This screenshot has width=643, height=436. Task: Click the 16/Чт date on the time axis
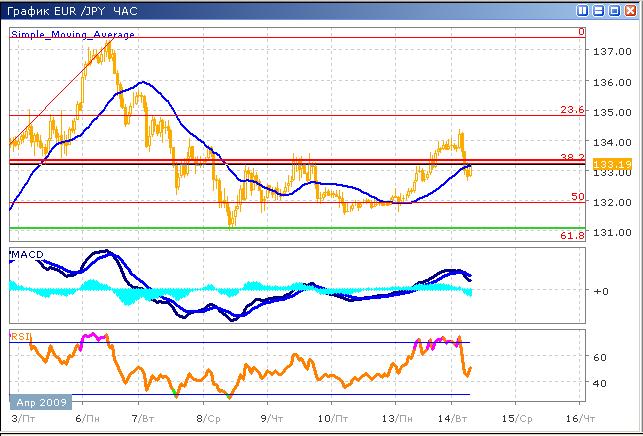575,416
